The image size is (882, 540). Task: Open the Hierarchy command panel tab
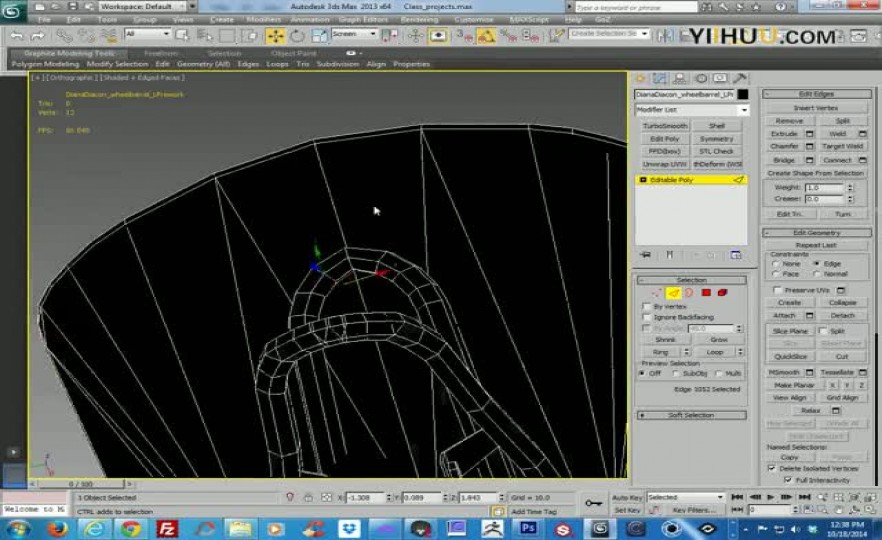pyautogui.click(x=680, y=79)
